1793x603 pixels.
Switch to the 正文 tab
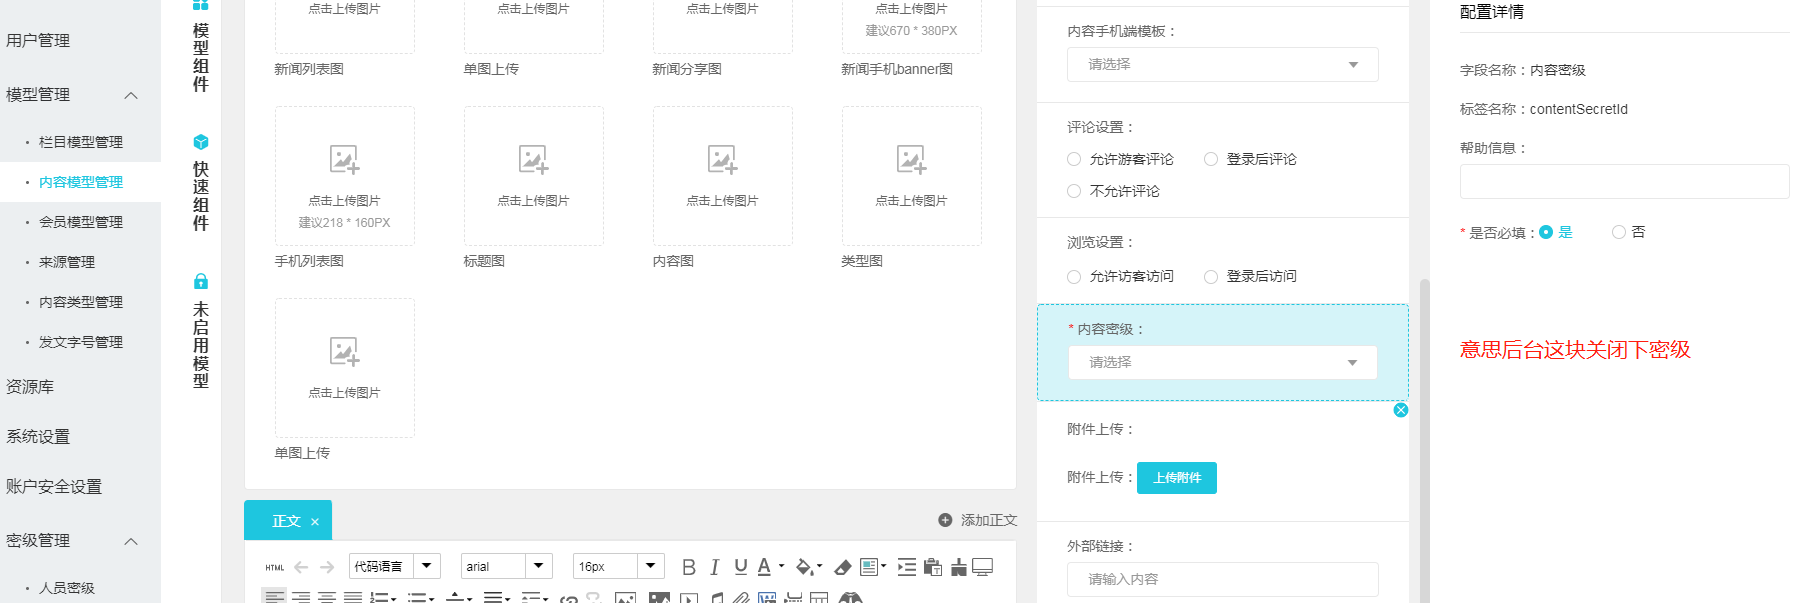tap(285, 521)
